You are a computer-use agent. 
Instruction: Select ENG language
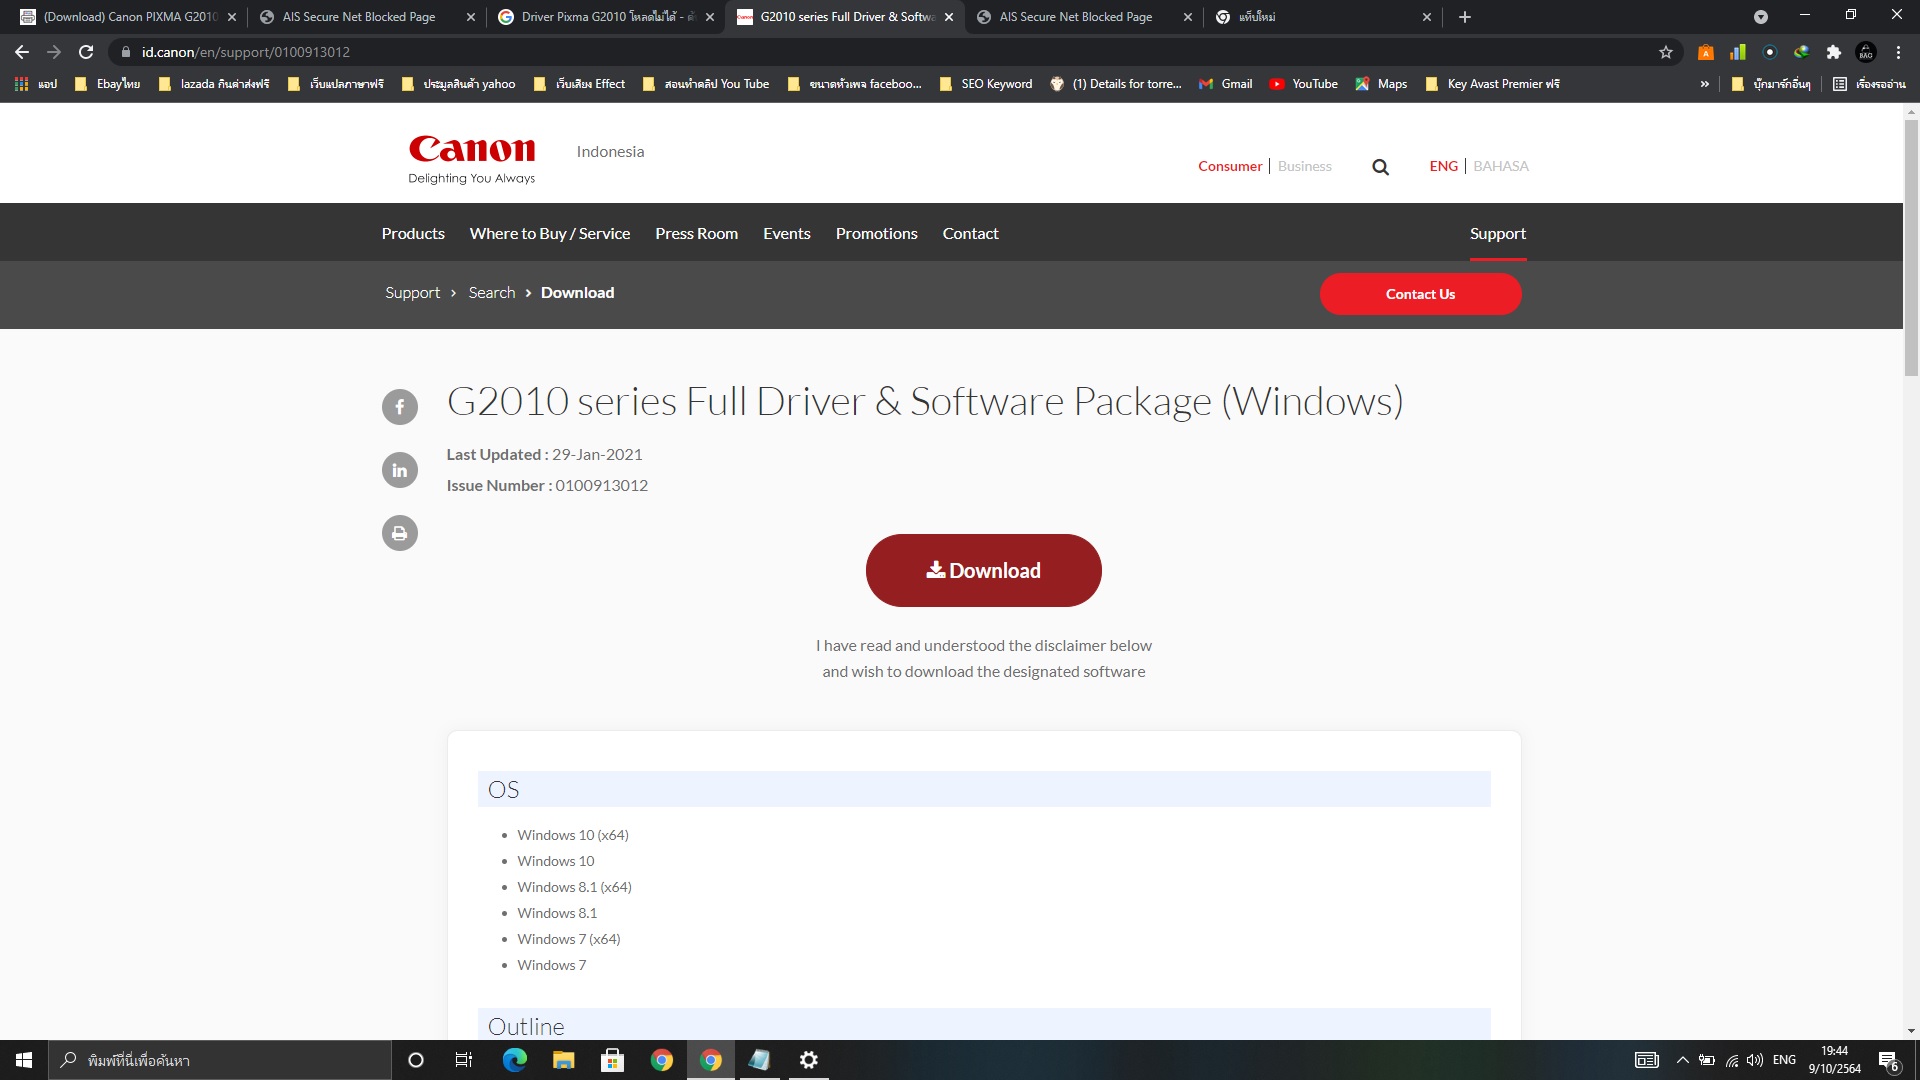(x=1444, y=167)
